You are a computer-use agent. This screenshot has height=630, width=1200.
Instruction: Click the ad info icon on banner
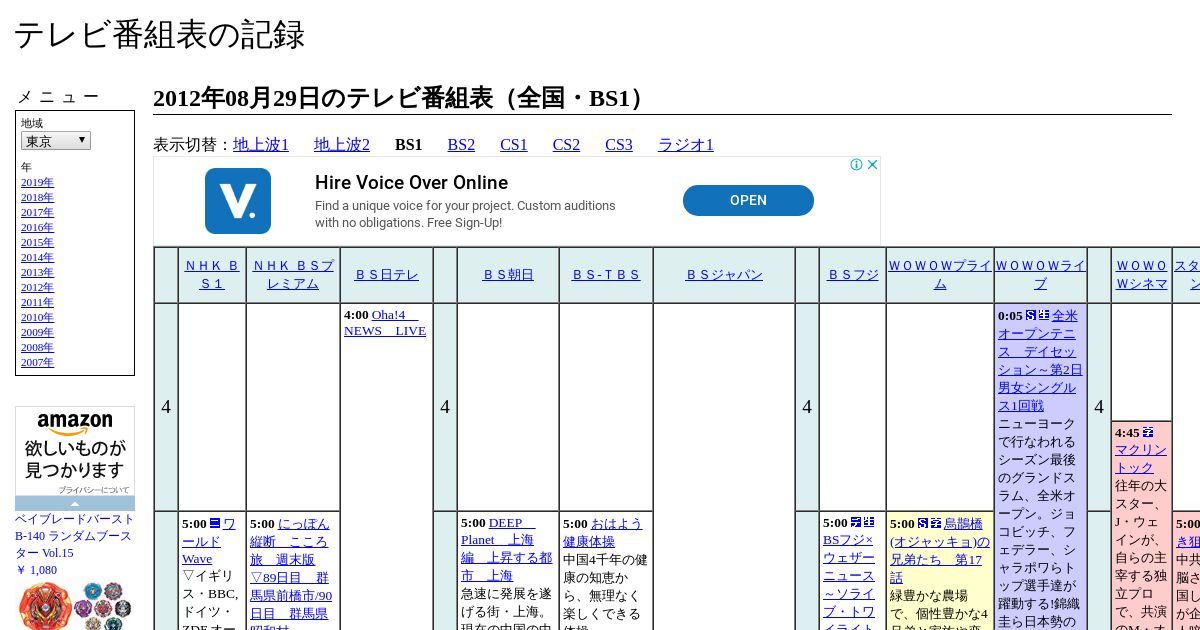(856, 165)
